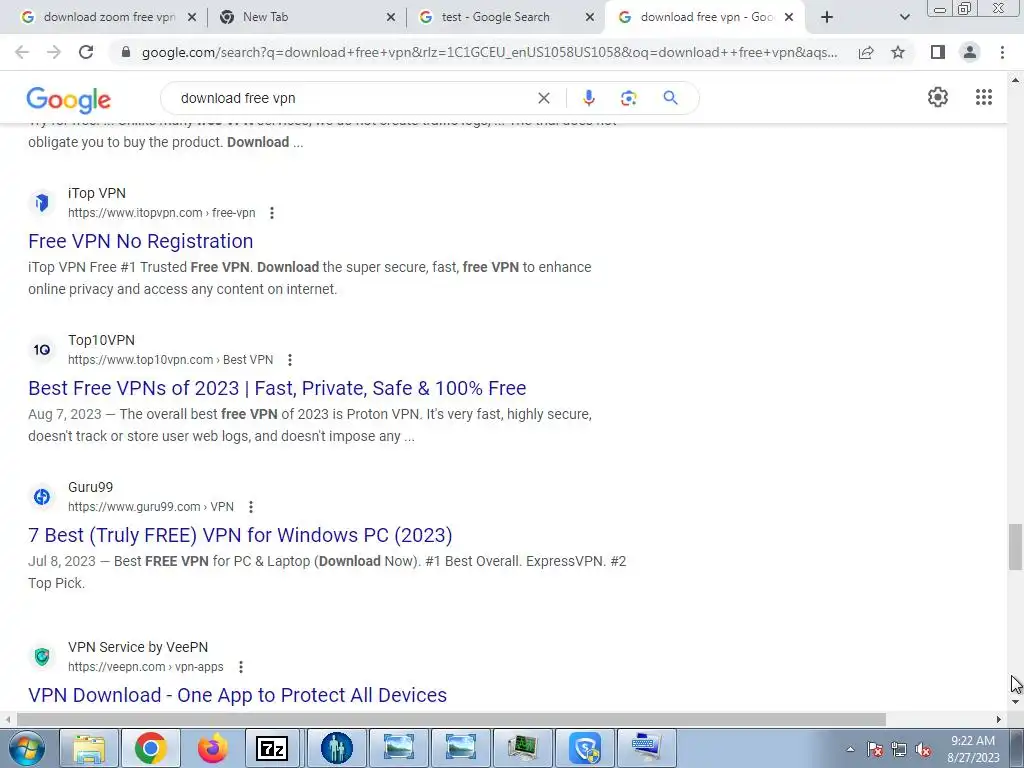Start voice search with microphone

(588, 98)
